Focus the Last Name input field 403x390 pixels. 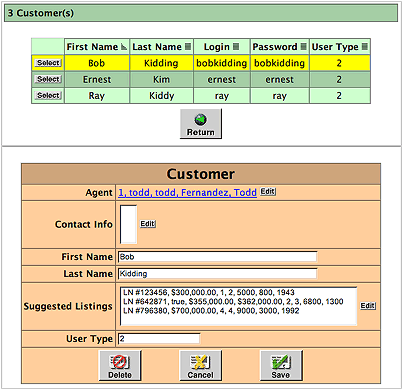pos(217,274)
